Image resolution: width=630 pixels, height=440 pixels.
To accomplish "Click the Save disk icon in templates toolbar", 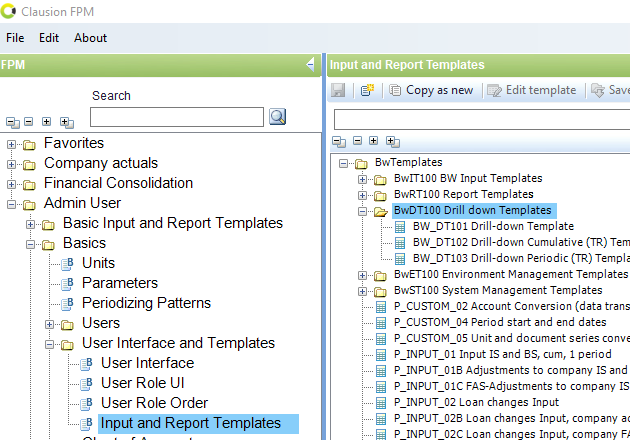I will point(338,90).
